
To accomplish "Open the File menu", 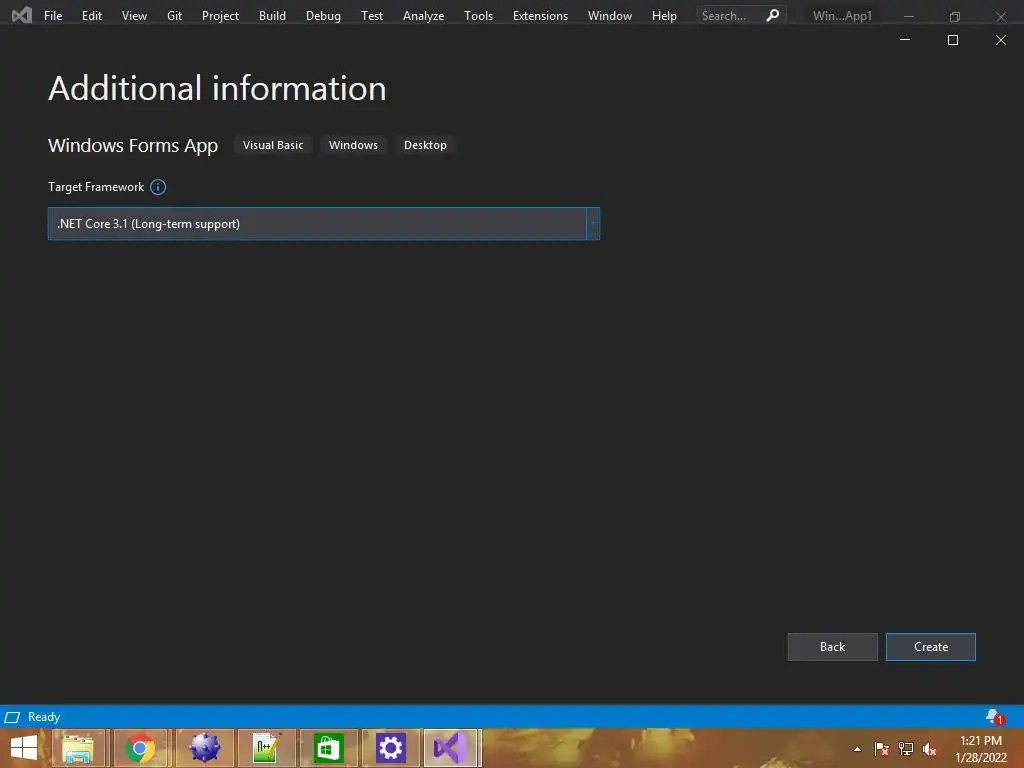I will (x=53, y=16).
